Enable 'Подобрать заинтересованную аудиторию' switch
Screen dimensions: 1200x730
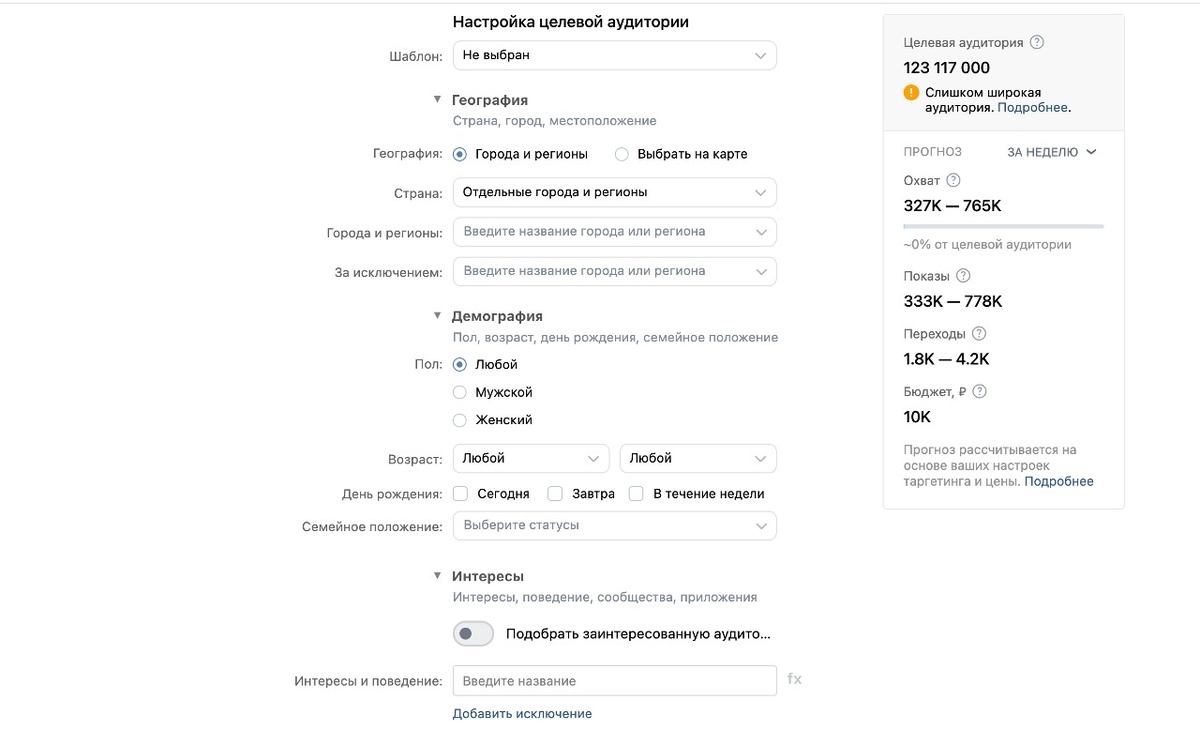coord(472,633)
